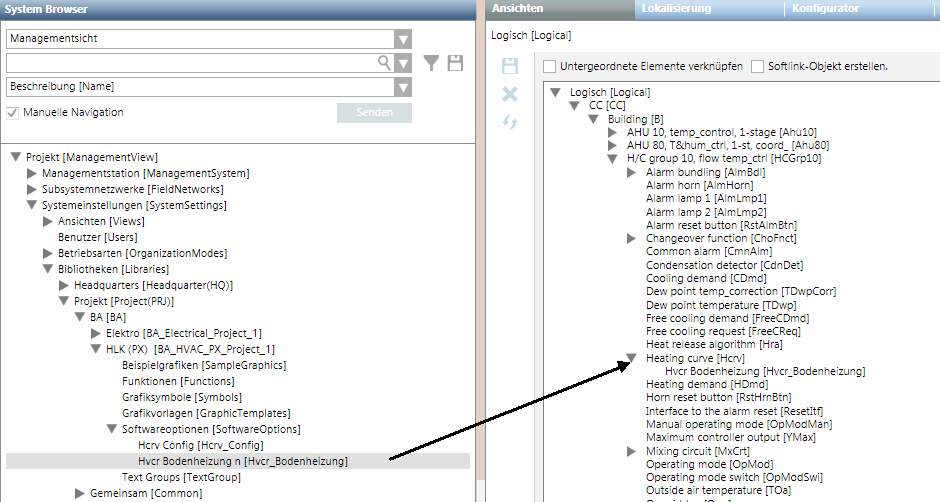Open the Konfigurator tab
The width and height of the screenshot is (940, 502).
click(x=825, y=9)
